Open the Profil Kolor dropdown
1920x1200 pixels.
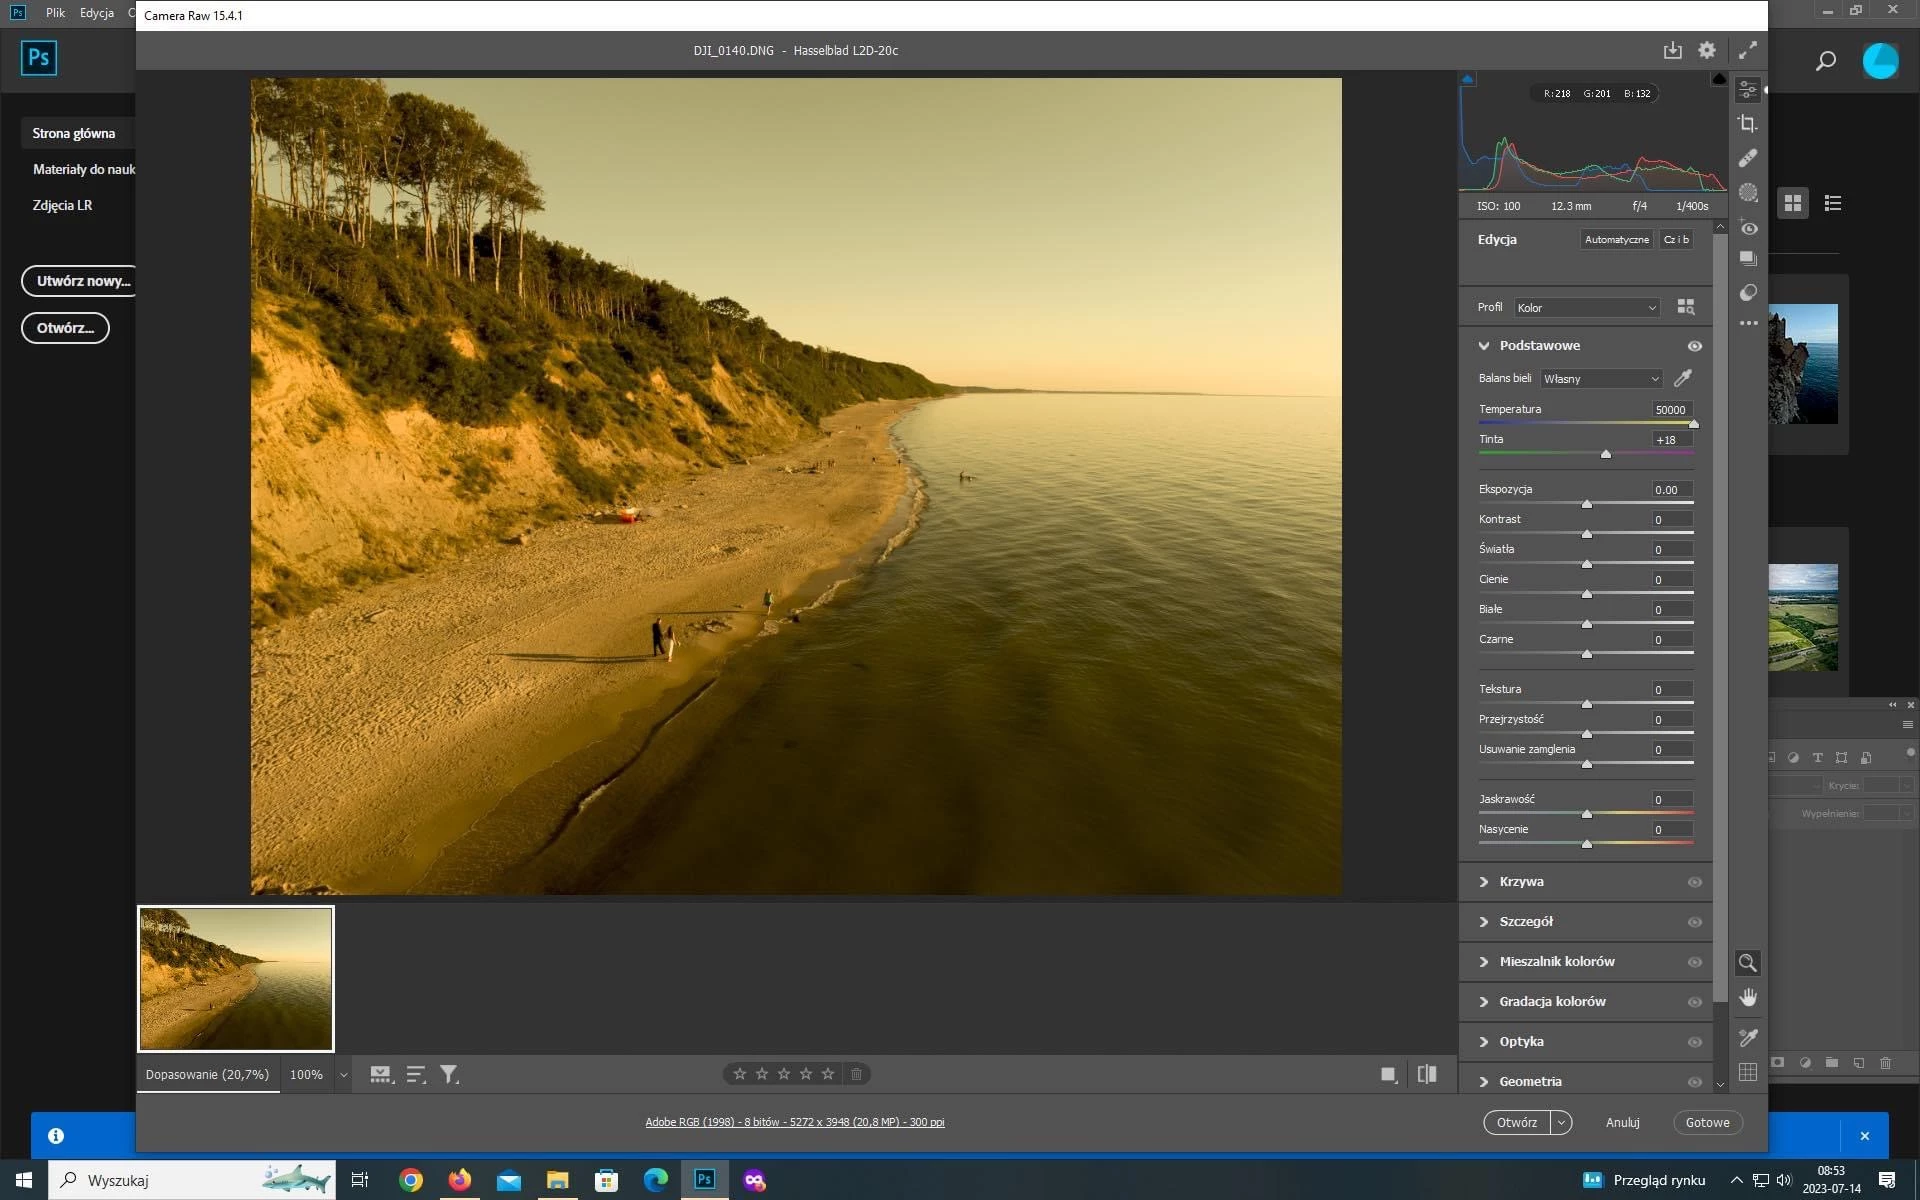click(1586, 308)
